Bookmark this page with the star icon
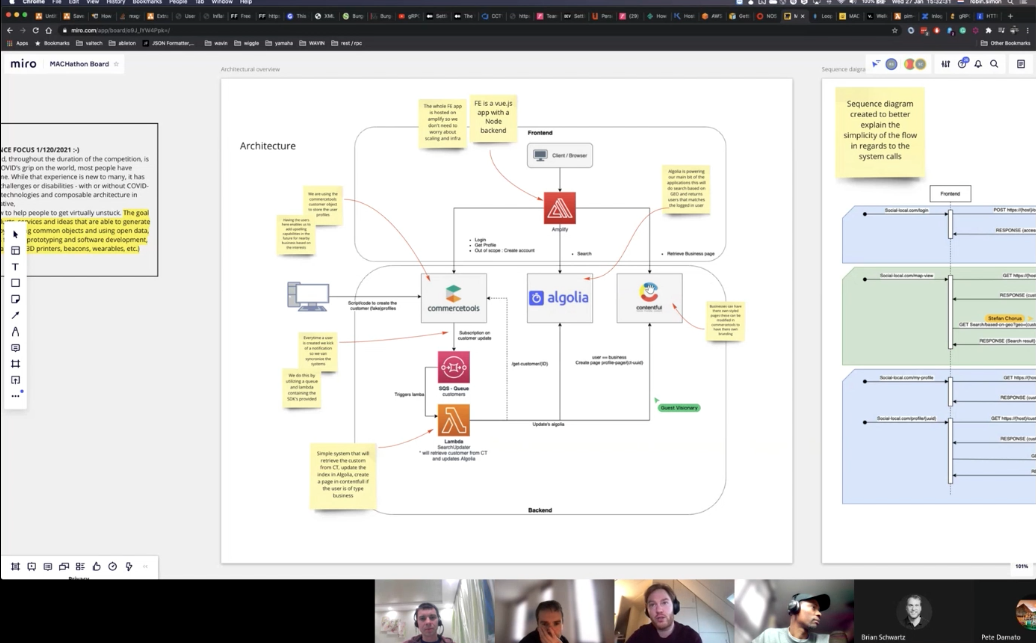This screenshot has height=643, width=1036. click(x=895, y=30)
